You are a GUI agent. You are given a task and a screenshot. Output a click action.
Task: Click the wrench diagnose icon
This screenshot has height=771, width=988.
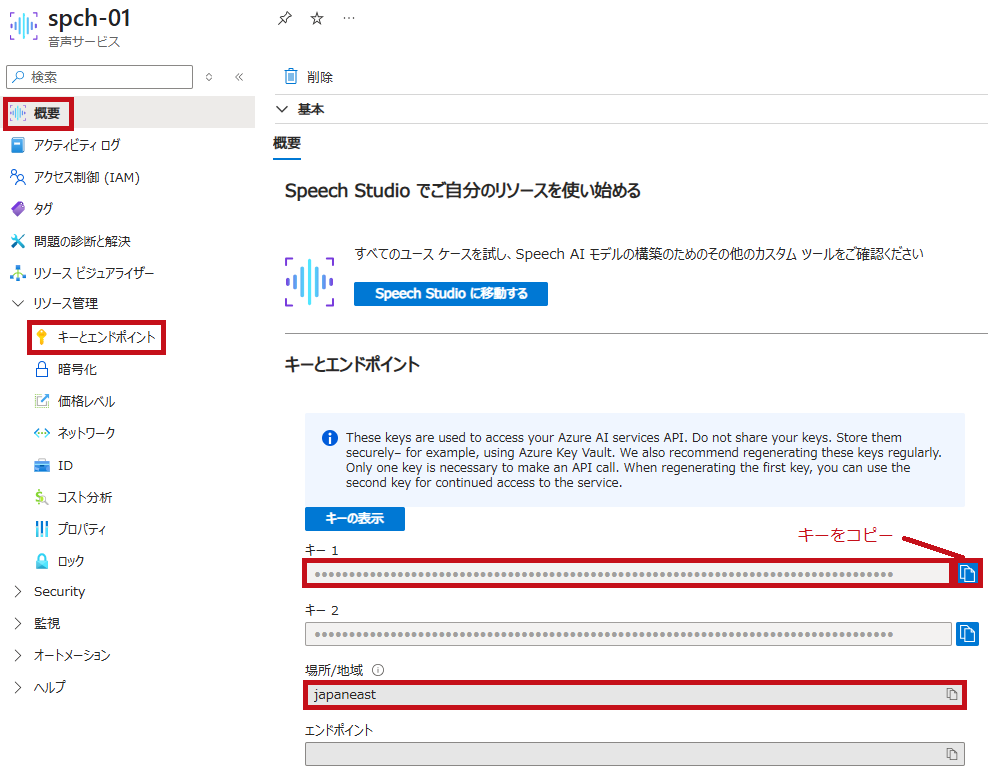click(18, 241)
